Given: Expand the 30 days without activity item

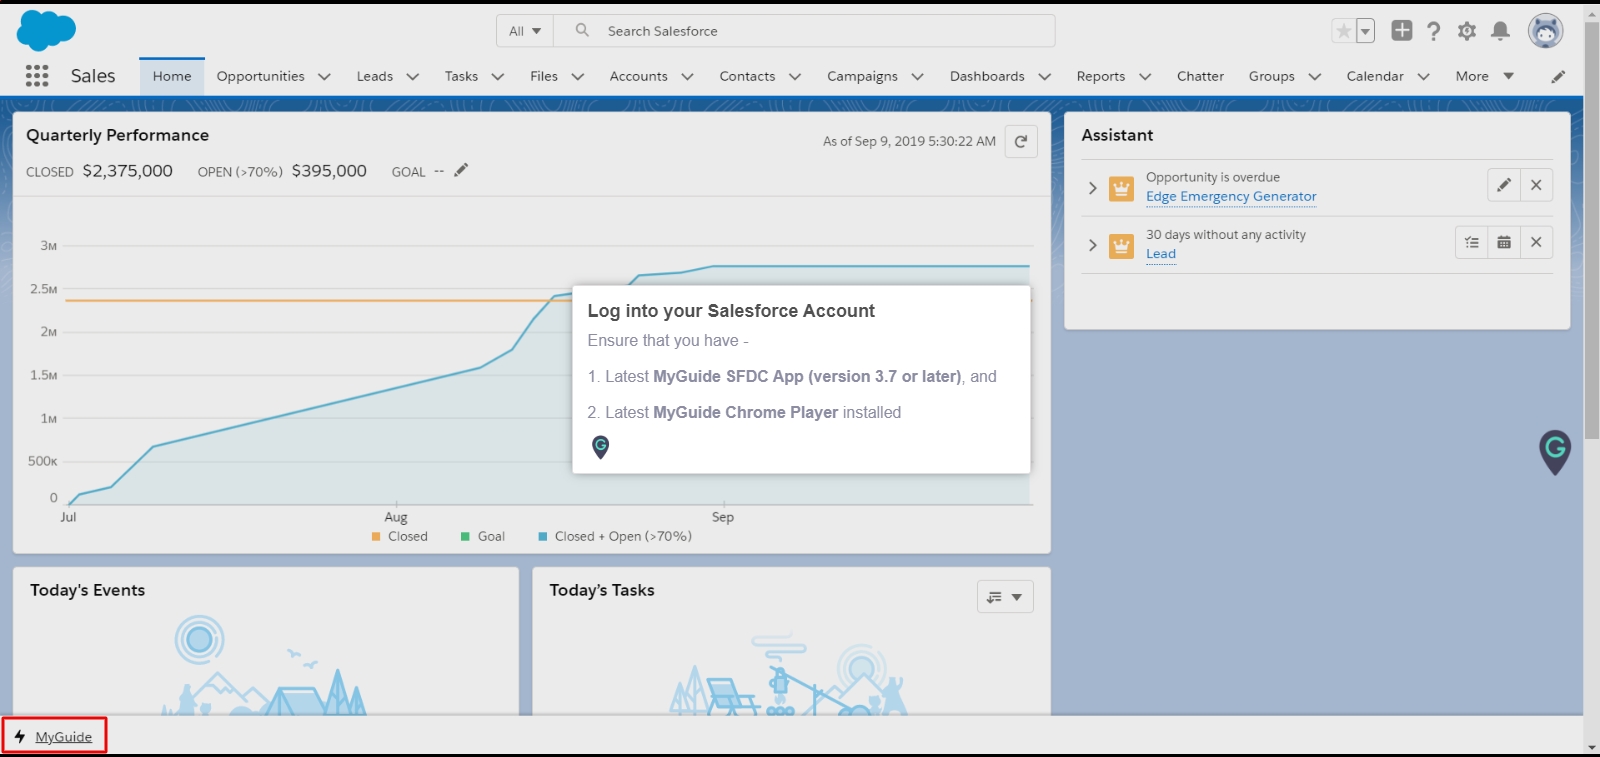Looking at the screenshot, I should pos(1093,245).
